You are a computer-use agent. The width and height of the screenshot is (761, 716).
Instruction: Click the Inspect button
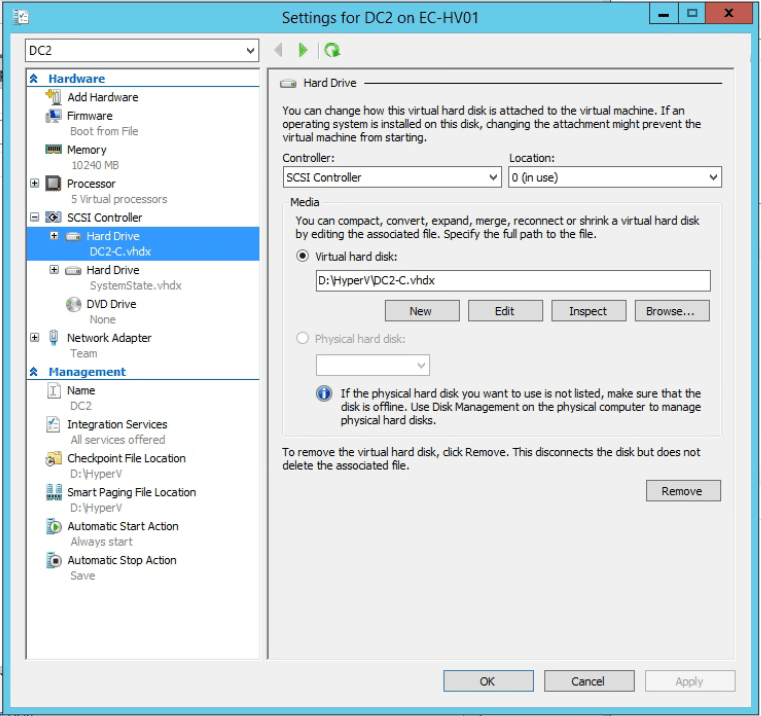[588, 311]
